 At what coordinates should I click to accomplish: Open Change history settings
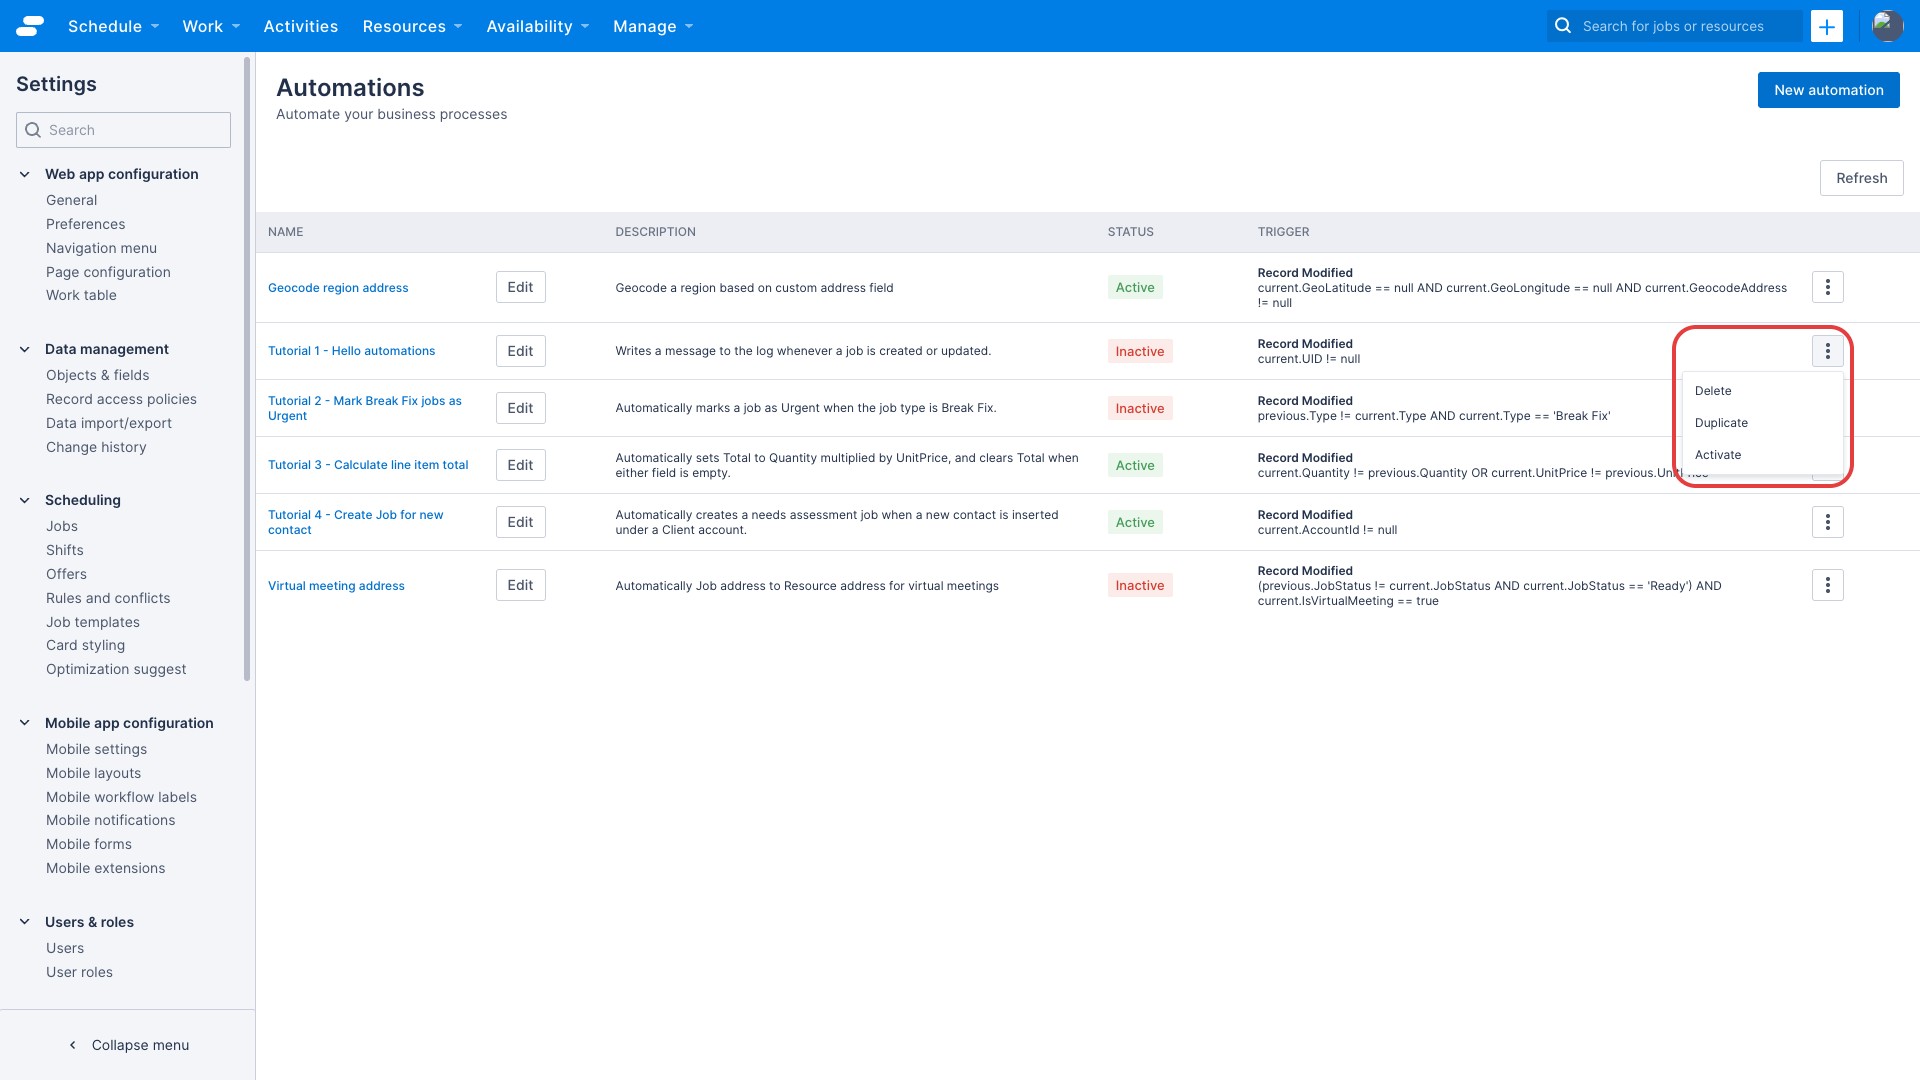tap(96, 447)
